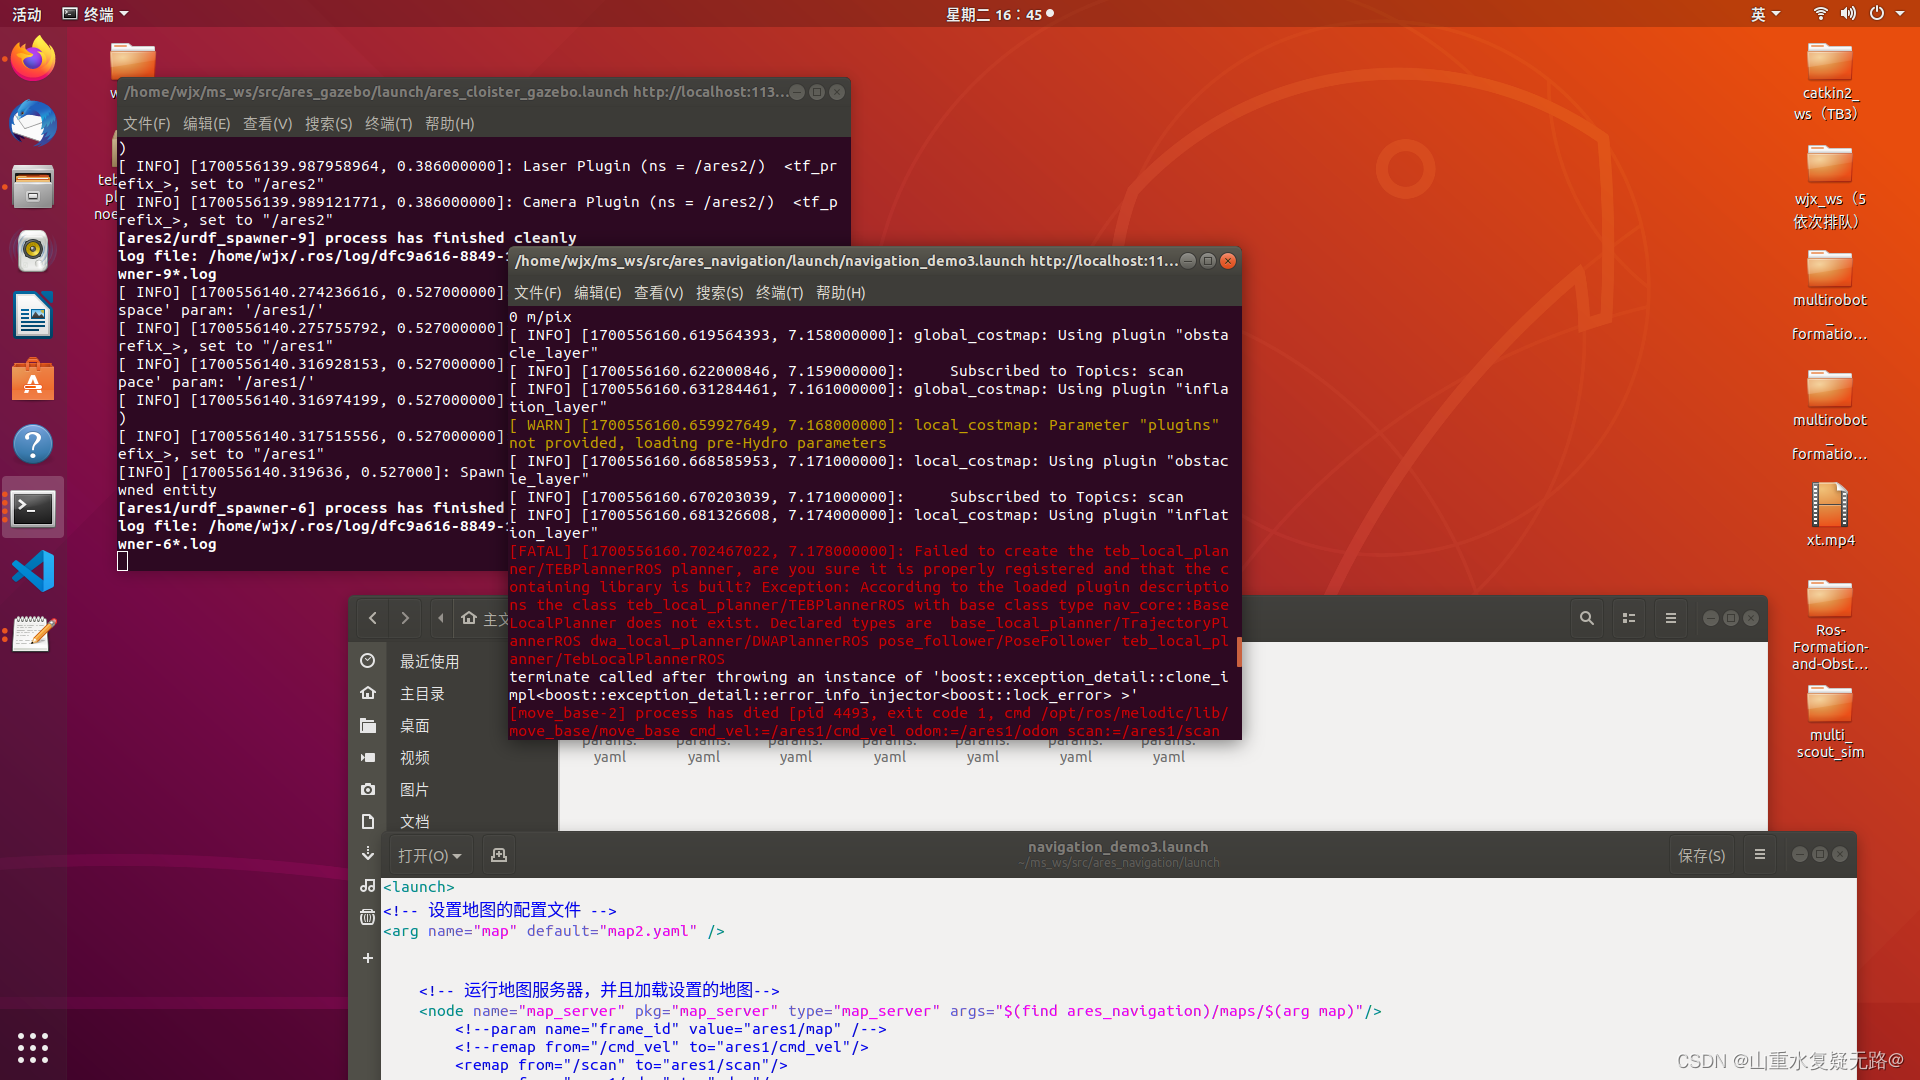Click 活动 activities button
This screenshot has width=1920, height=1080.
(x=27, y=14)
